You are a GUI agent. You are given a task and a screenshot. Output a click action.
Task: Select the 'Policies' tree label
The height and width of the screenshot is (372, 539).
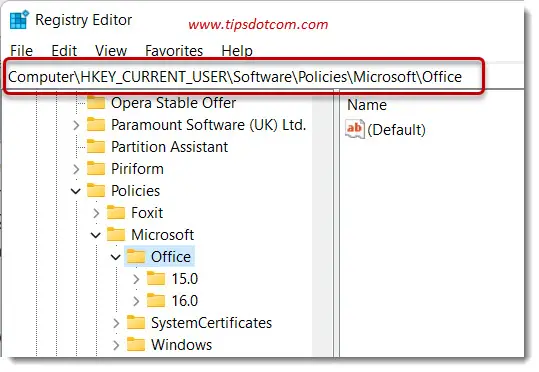coord(135,190)
